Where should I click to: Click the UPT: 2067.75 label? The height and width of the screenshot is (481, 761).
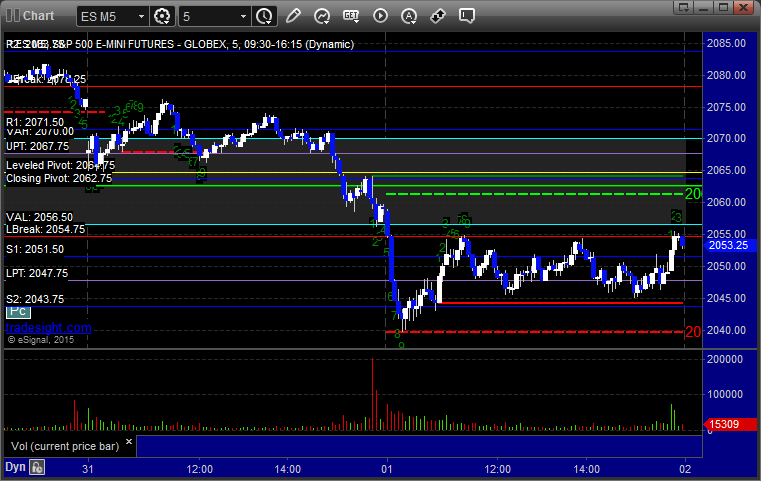click(x=37, y=146)
